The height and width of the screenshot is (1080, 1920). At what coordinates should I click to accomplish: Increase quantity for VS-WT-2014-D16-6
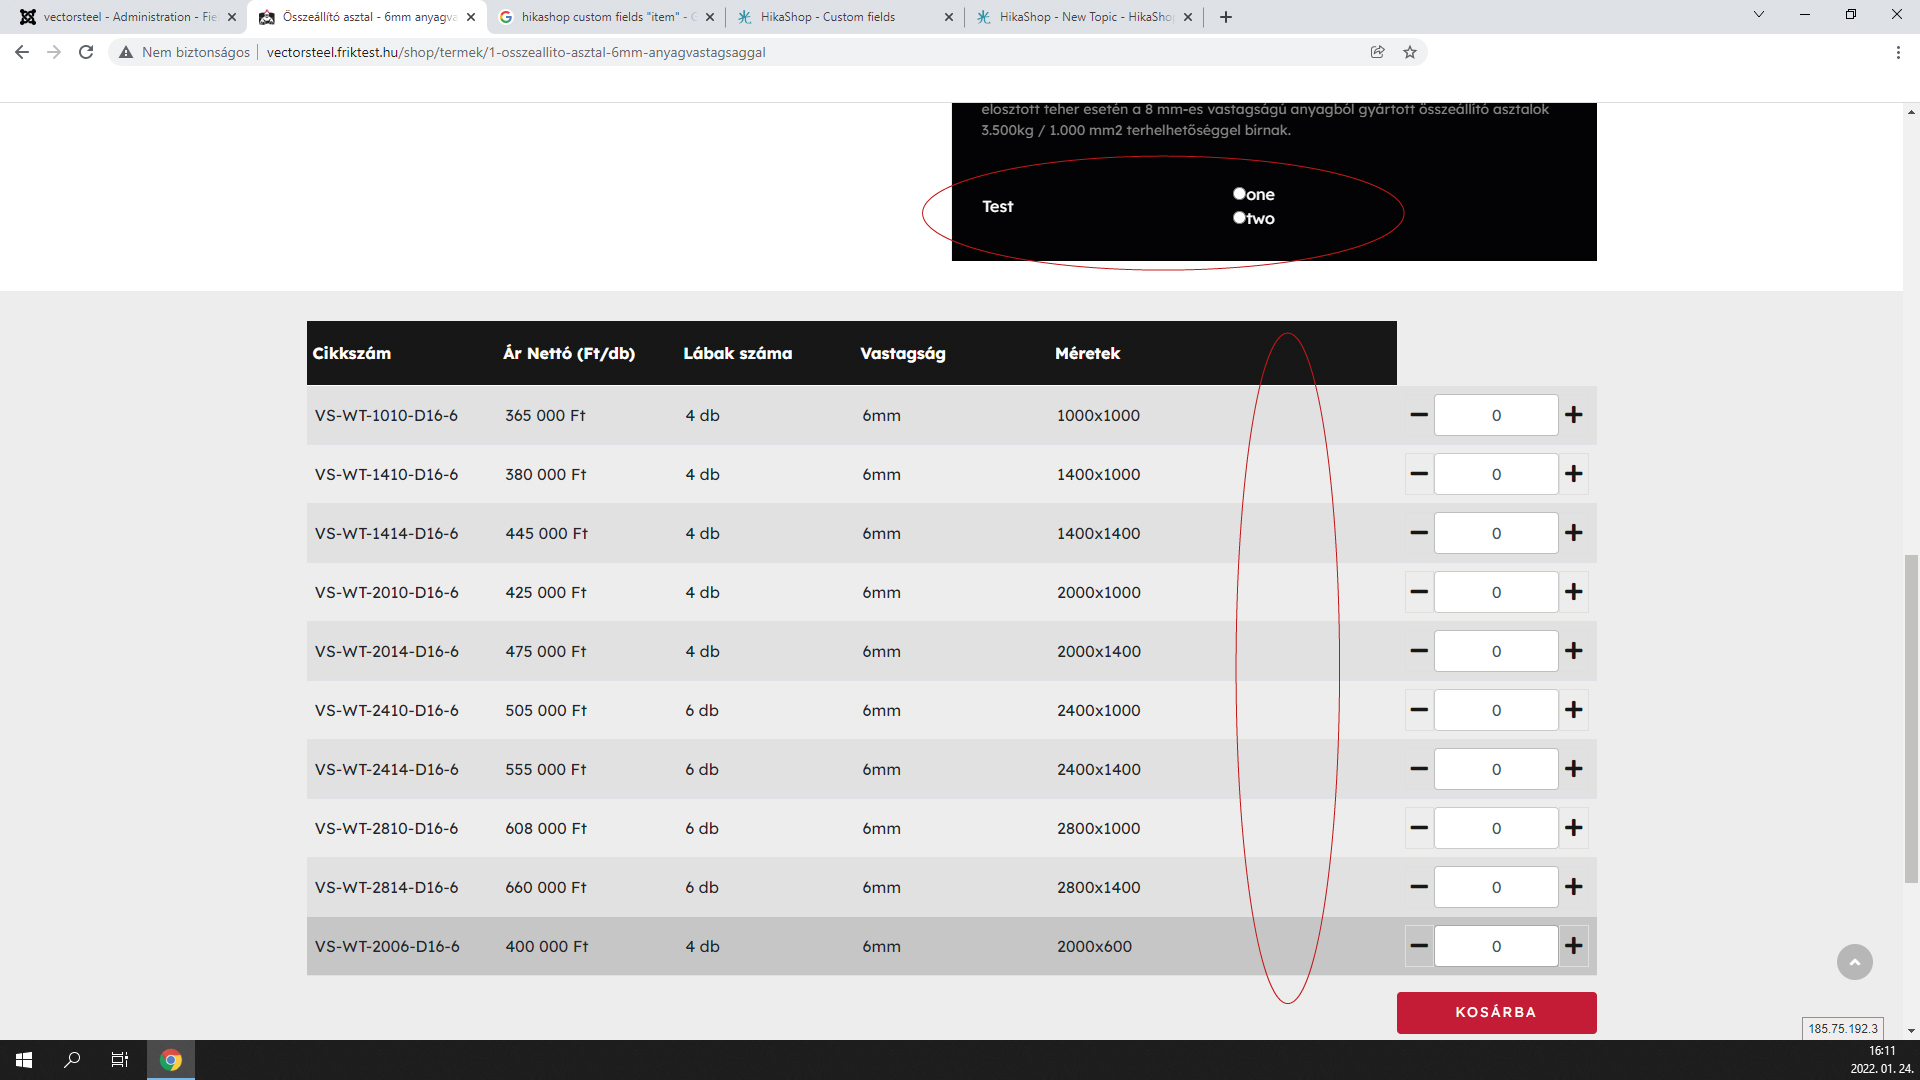1573,651
